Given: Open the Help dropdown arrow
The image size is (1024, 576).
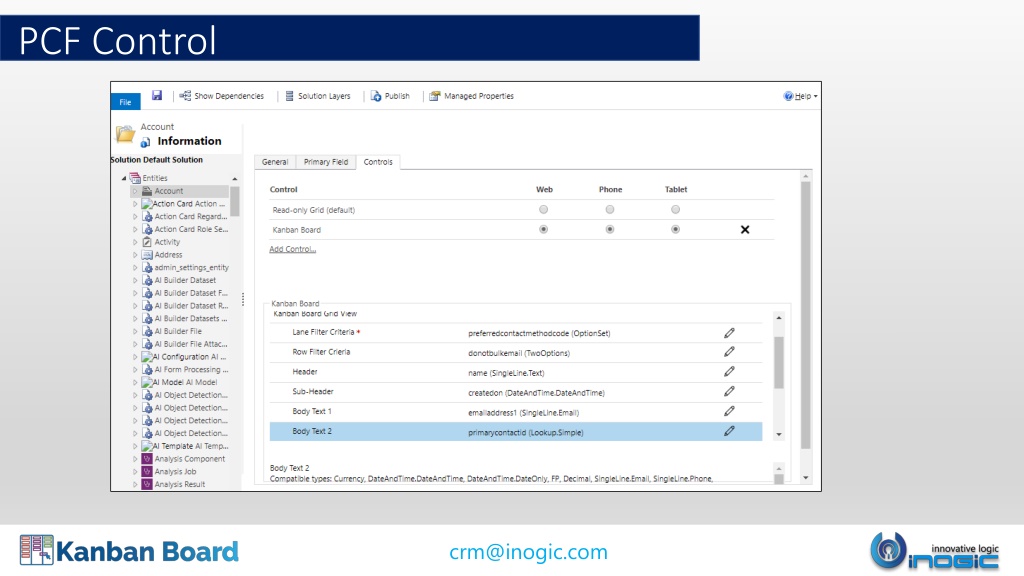Looking at the screenshot, I should click(x=815, y=97).
